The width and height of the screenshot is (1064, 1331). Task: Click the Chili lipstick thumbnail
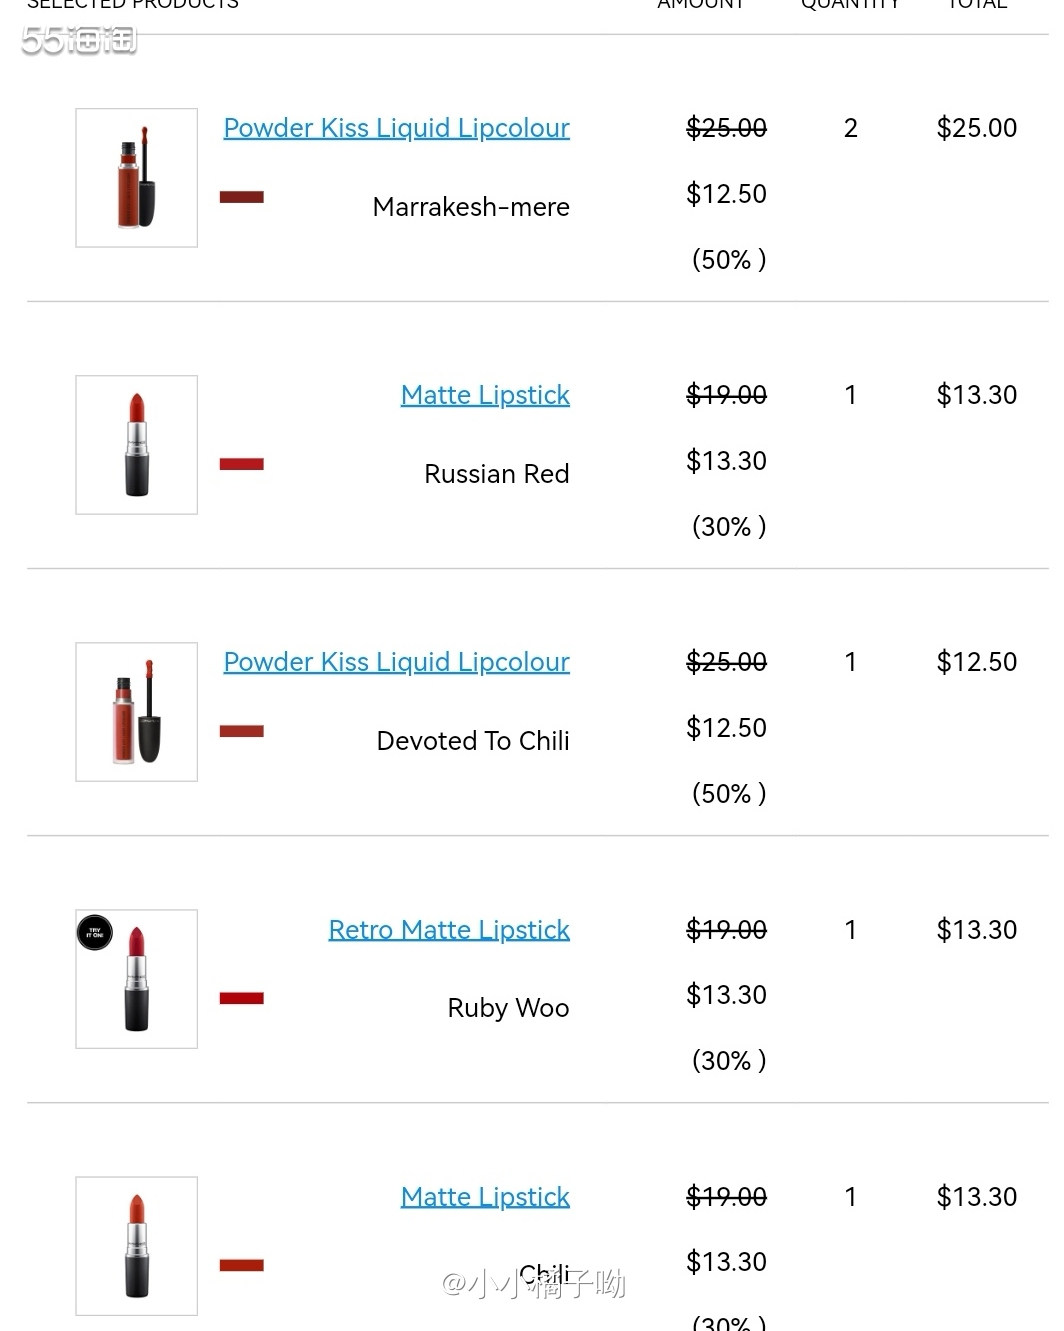137,1246
